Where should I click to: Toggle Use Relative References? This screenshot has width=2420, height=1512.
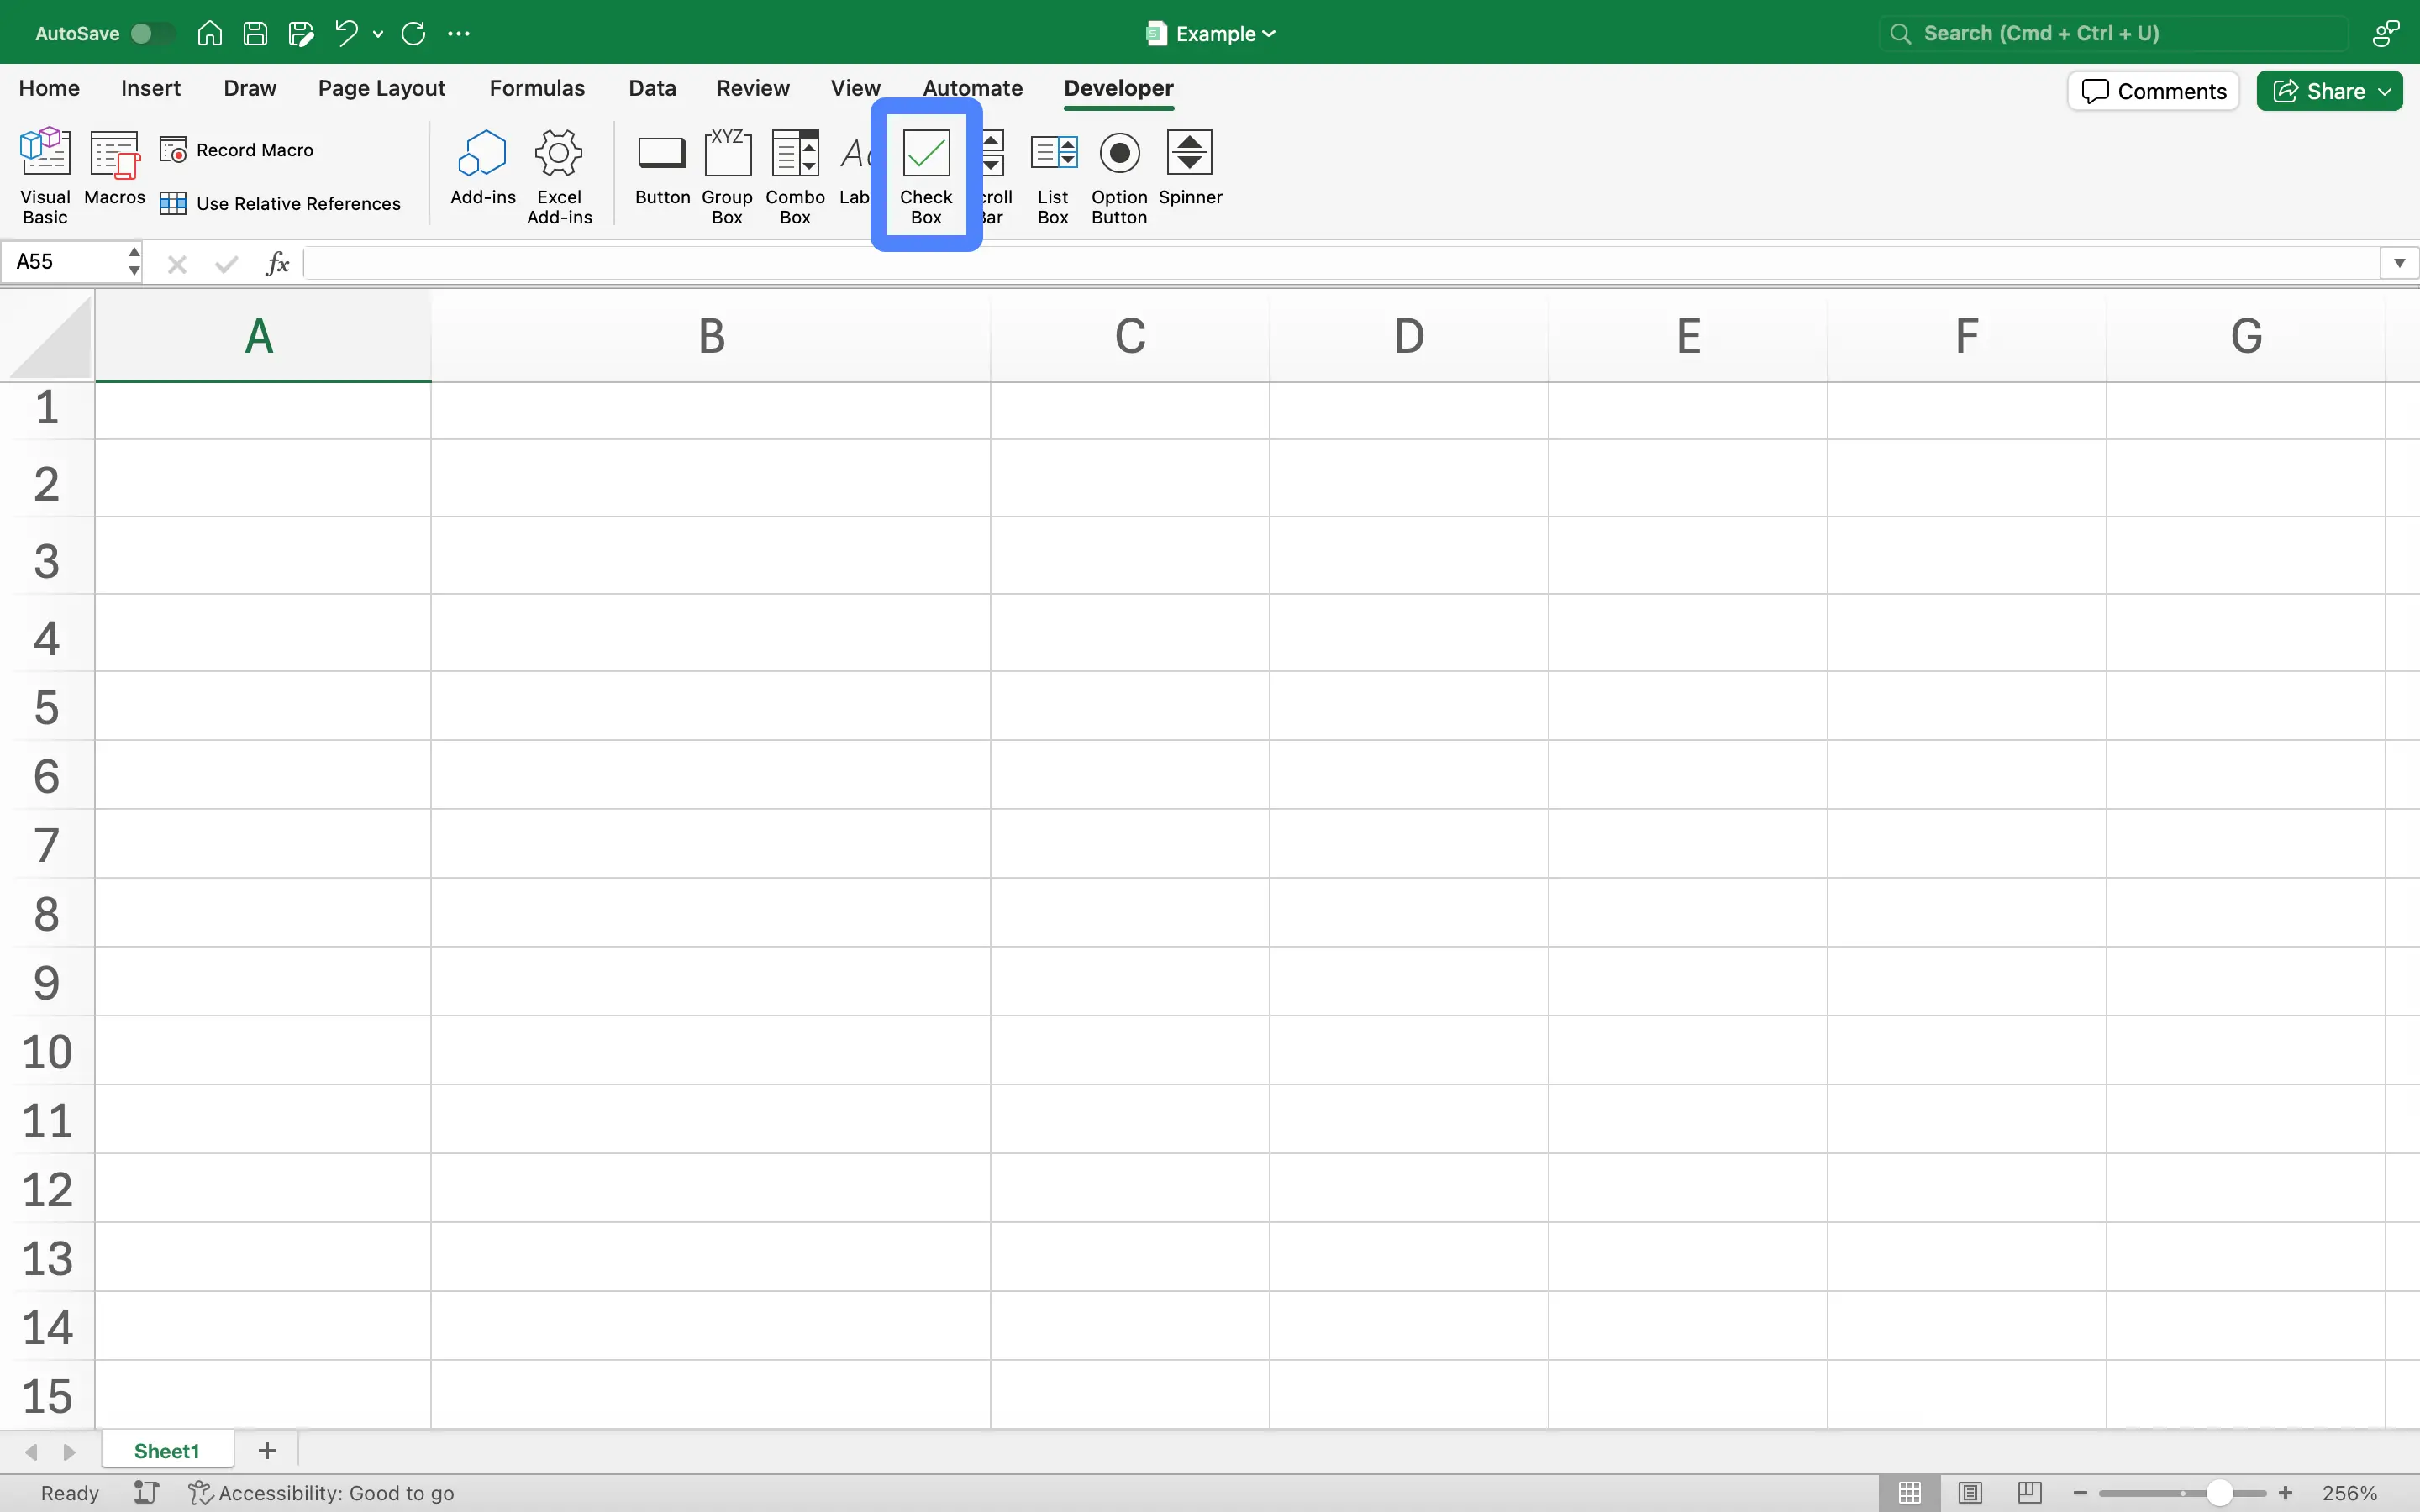point(280,204)
